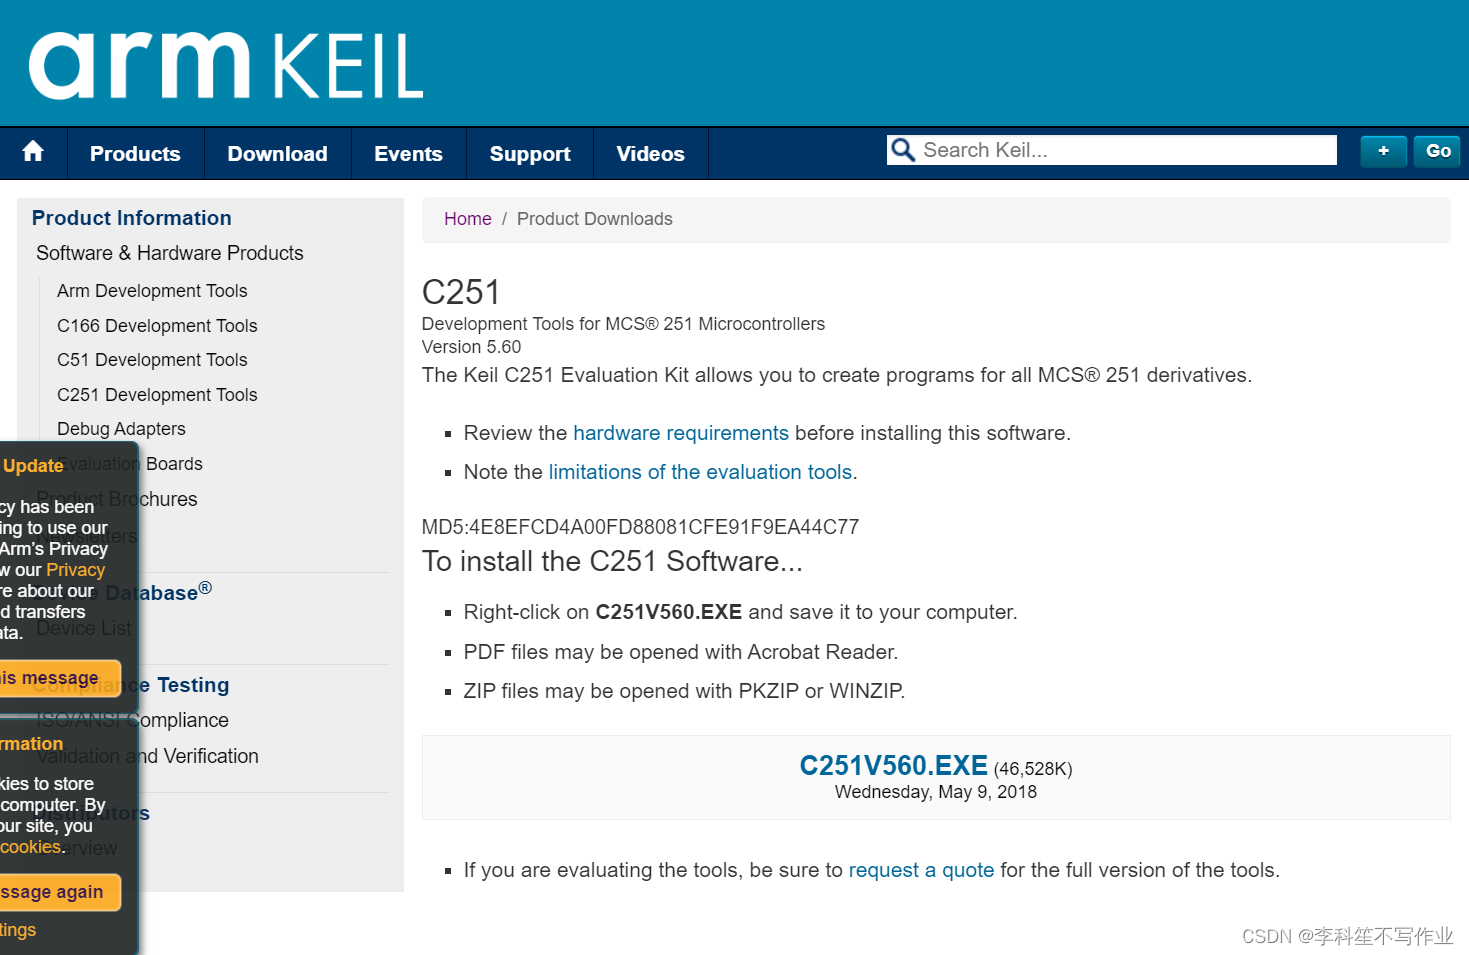Go to the Events menu item
The height and width of the screenshot is (955, 1469).
(408, 154)
